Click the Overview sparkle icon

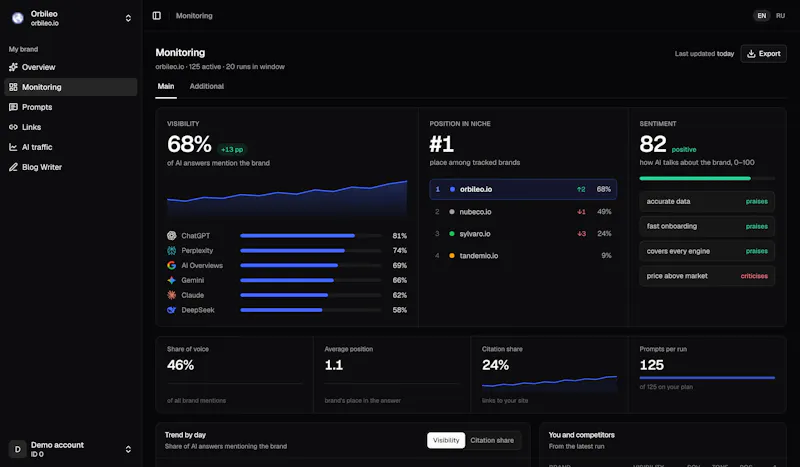click(x=13, y=67)
